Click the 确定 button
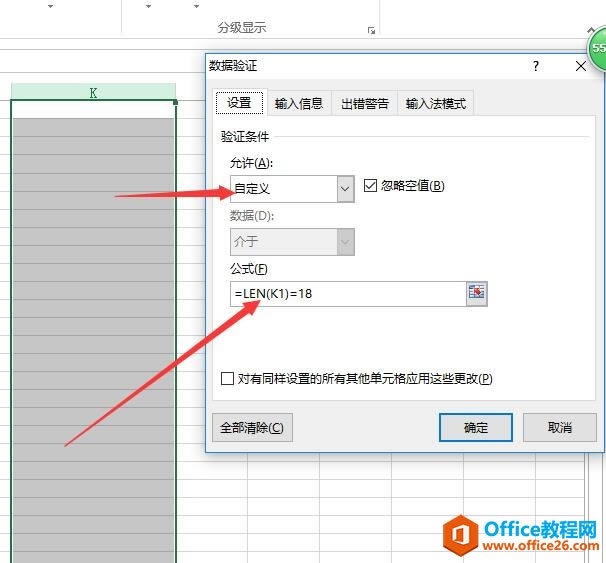The image size is (606, 563). coord(476,427)
